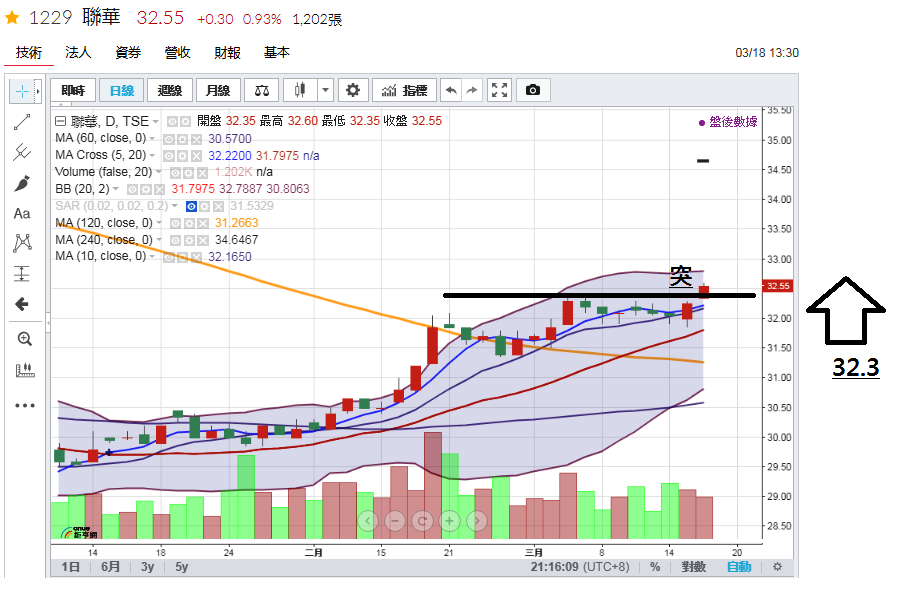
Task: Select the pitchfork drawing tool
Action: tap(22, 152)
